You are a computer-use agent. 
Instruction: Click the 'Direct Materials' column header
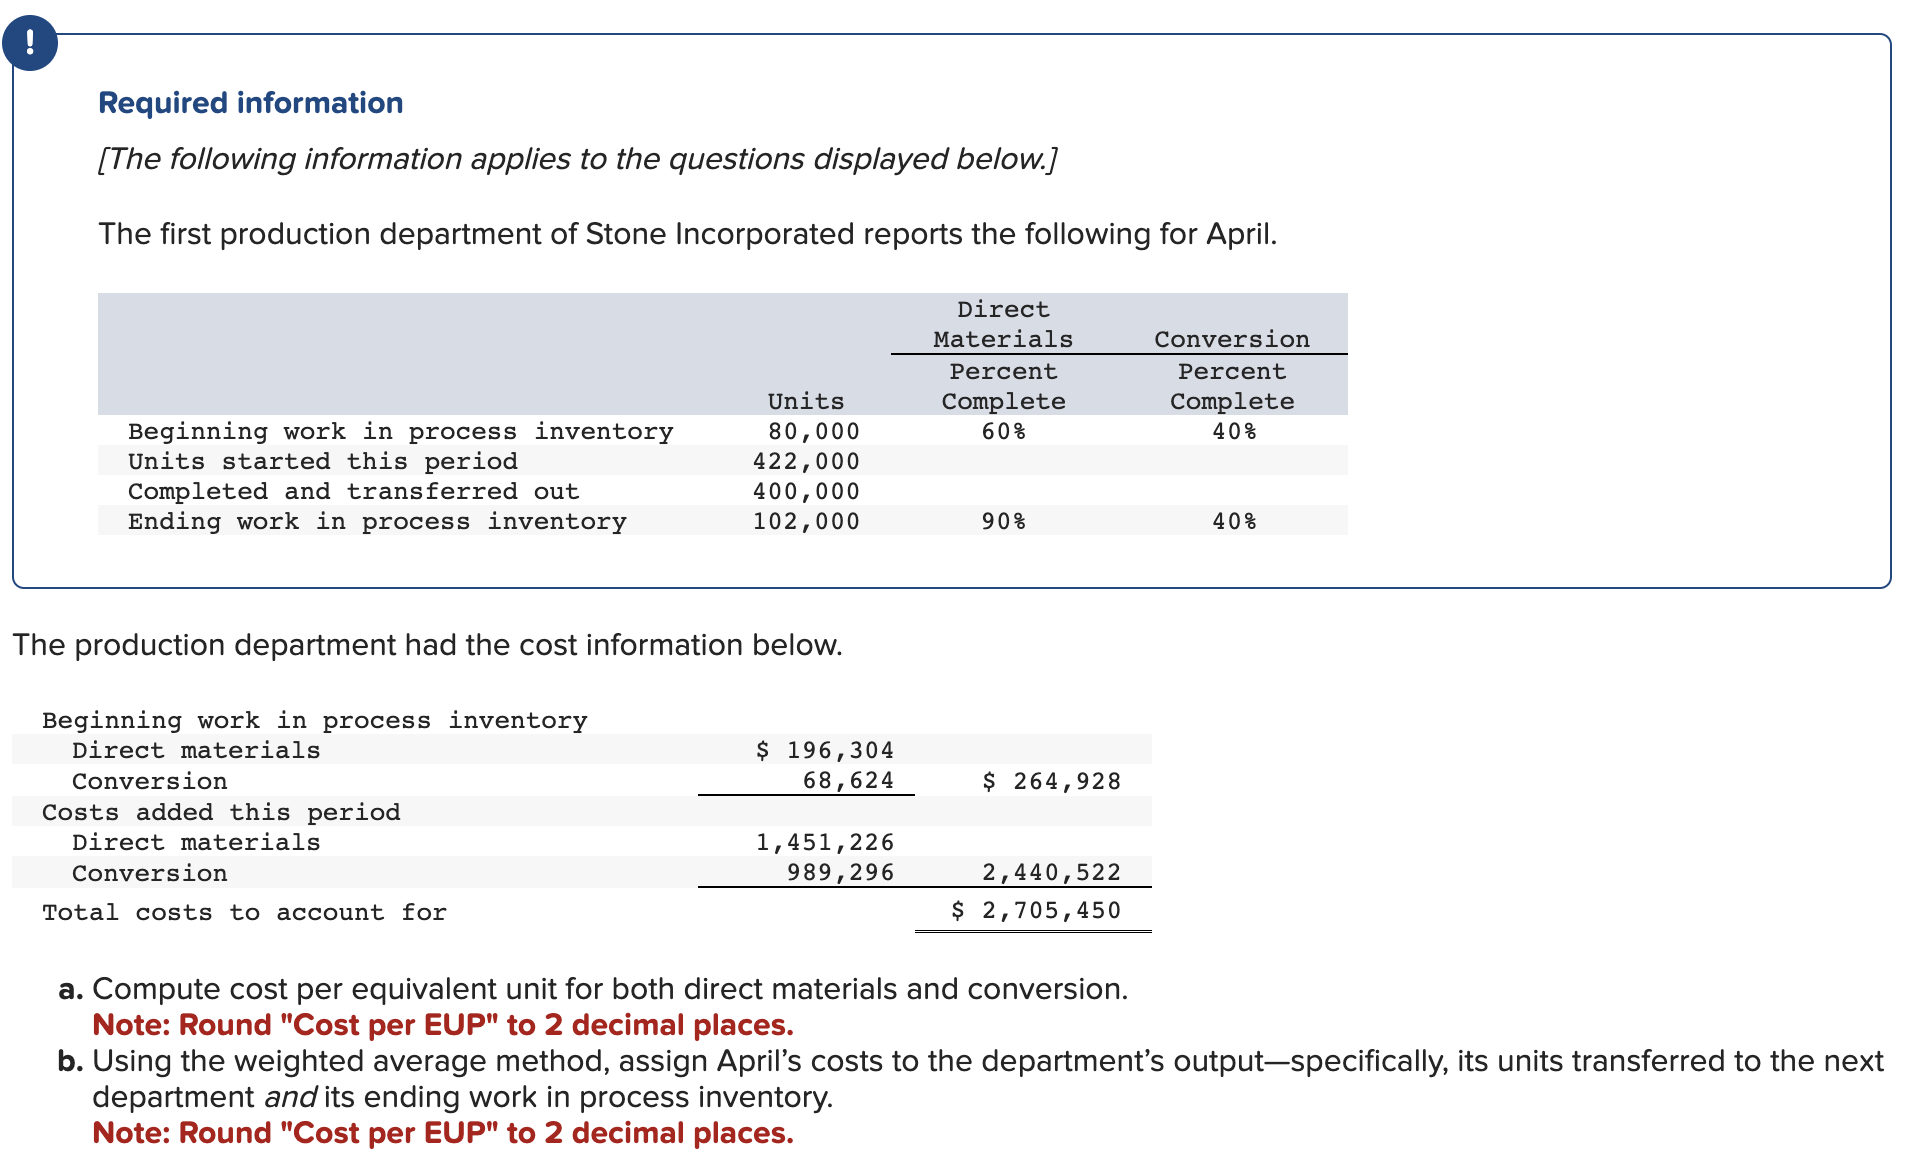click(1003, 324)
